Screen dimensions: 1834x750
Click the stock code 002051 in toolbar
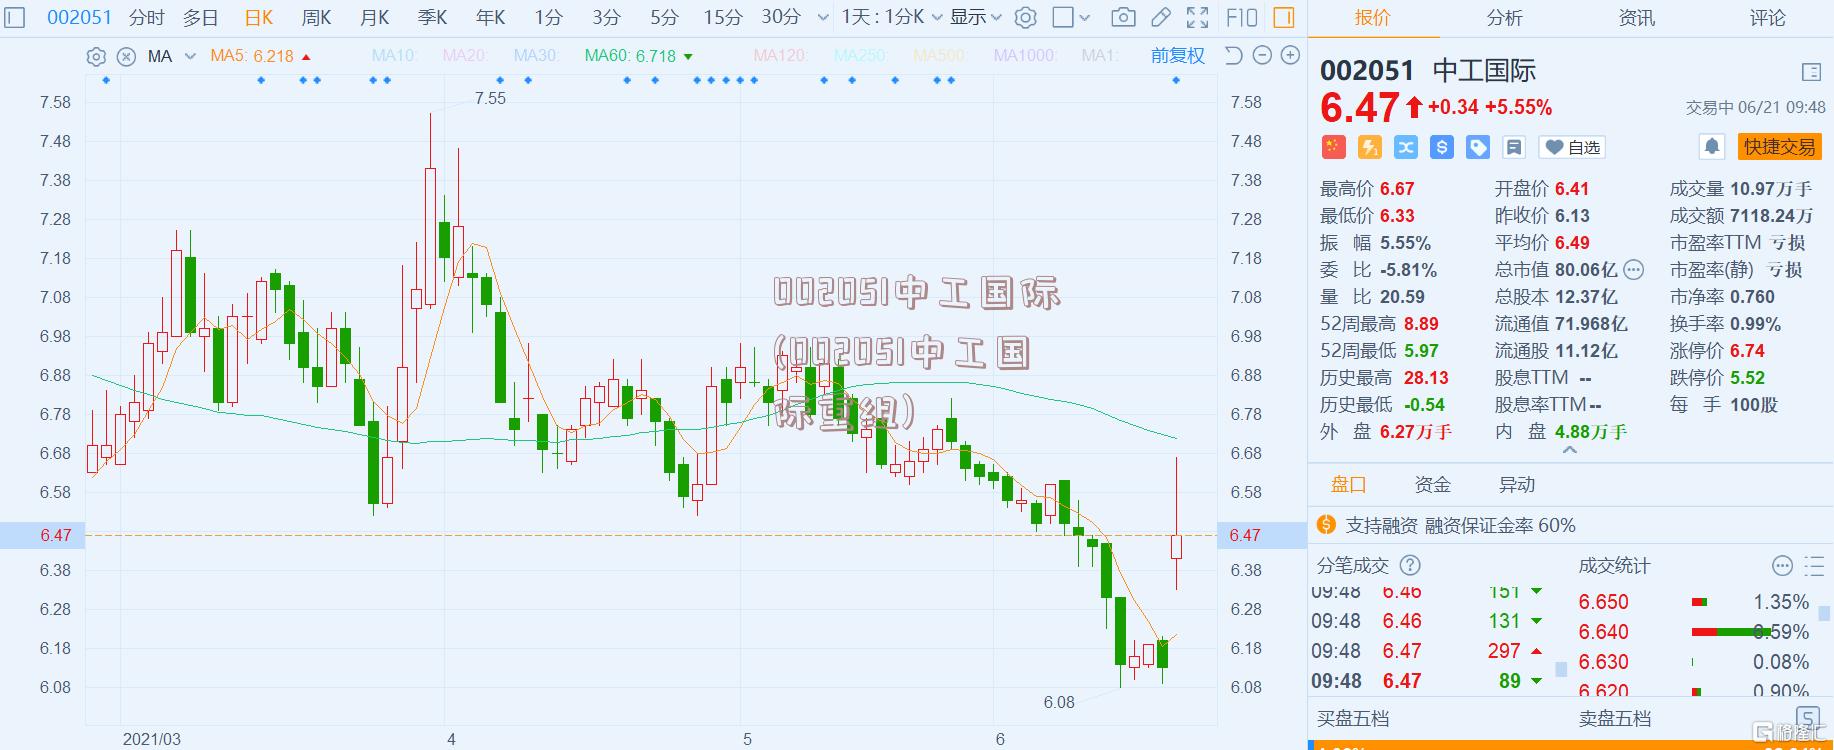point(80,17)
